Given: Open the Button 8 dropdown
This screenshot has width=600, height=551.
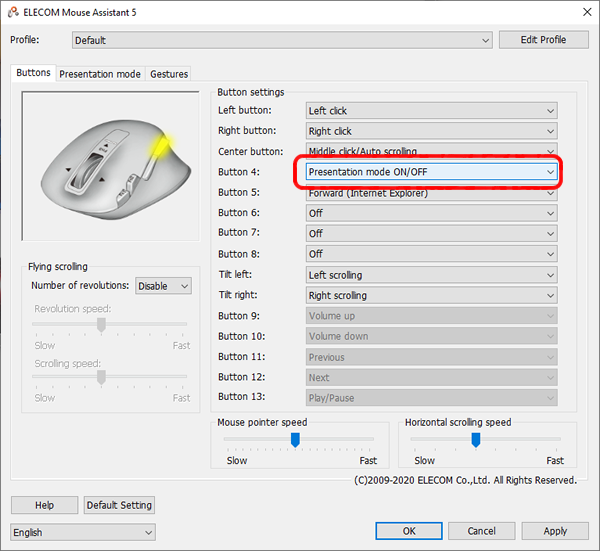Looking at the screenshot, I should click(x=431, y=254).
